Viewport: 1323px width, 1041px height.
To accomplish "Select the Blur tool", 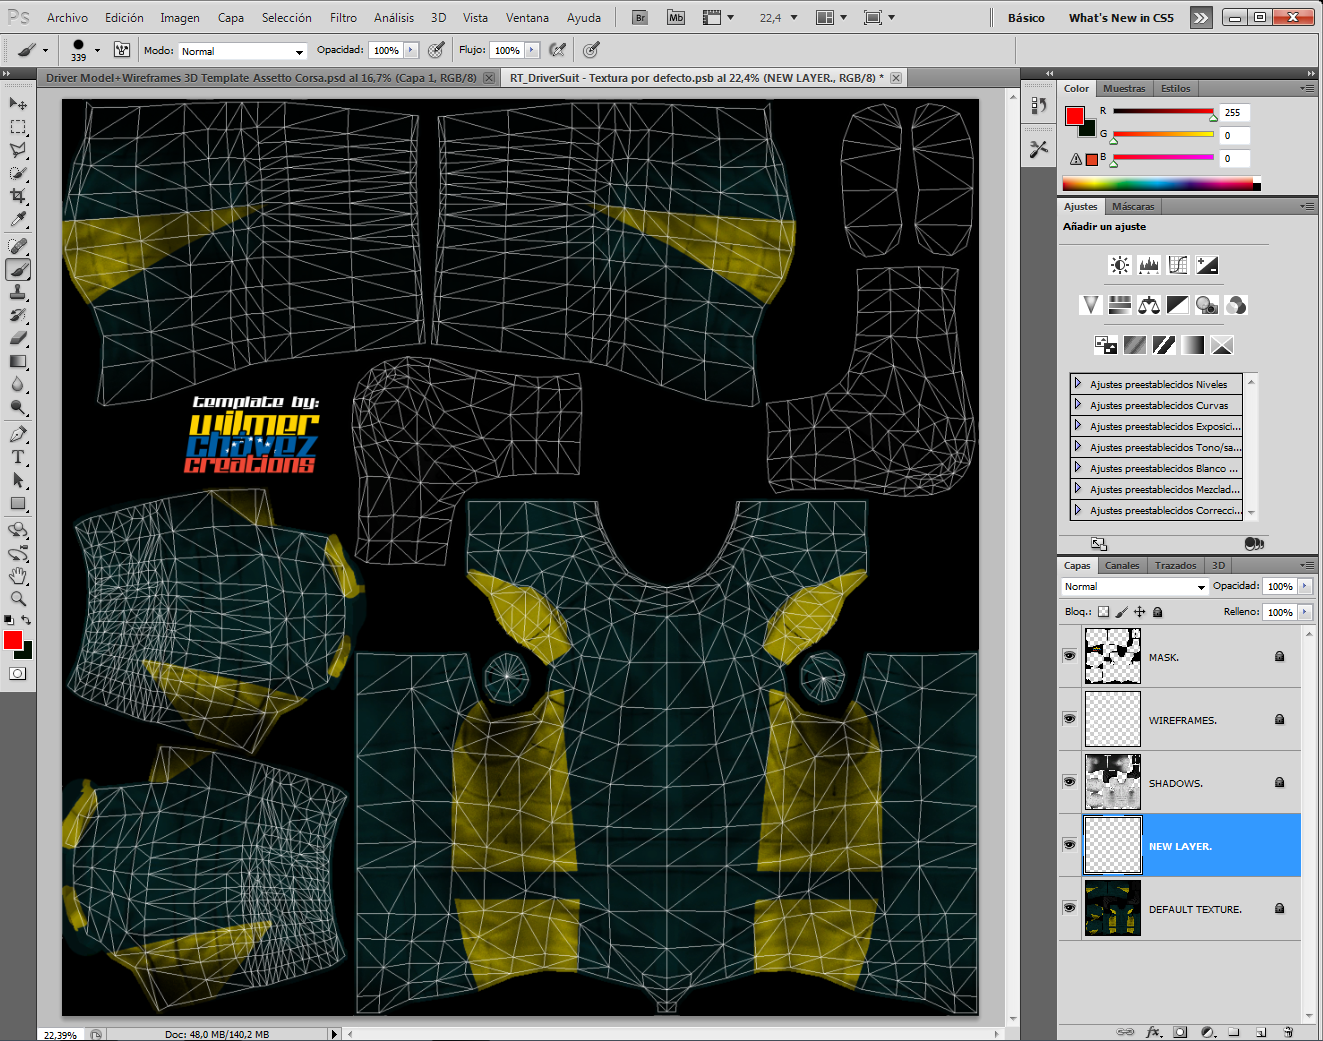I will [18, 384].
